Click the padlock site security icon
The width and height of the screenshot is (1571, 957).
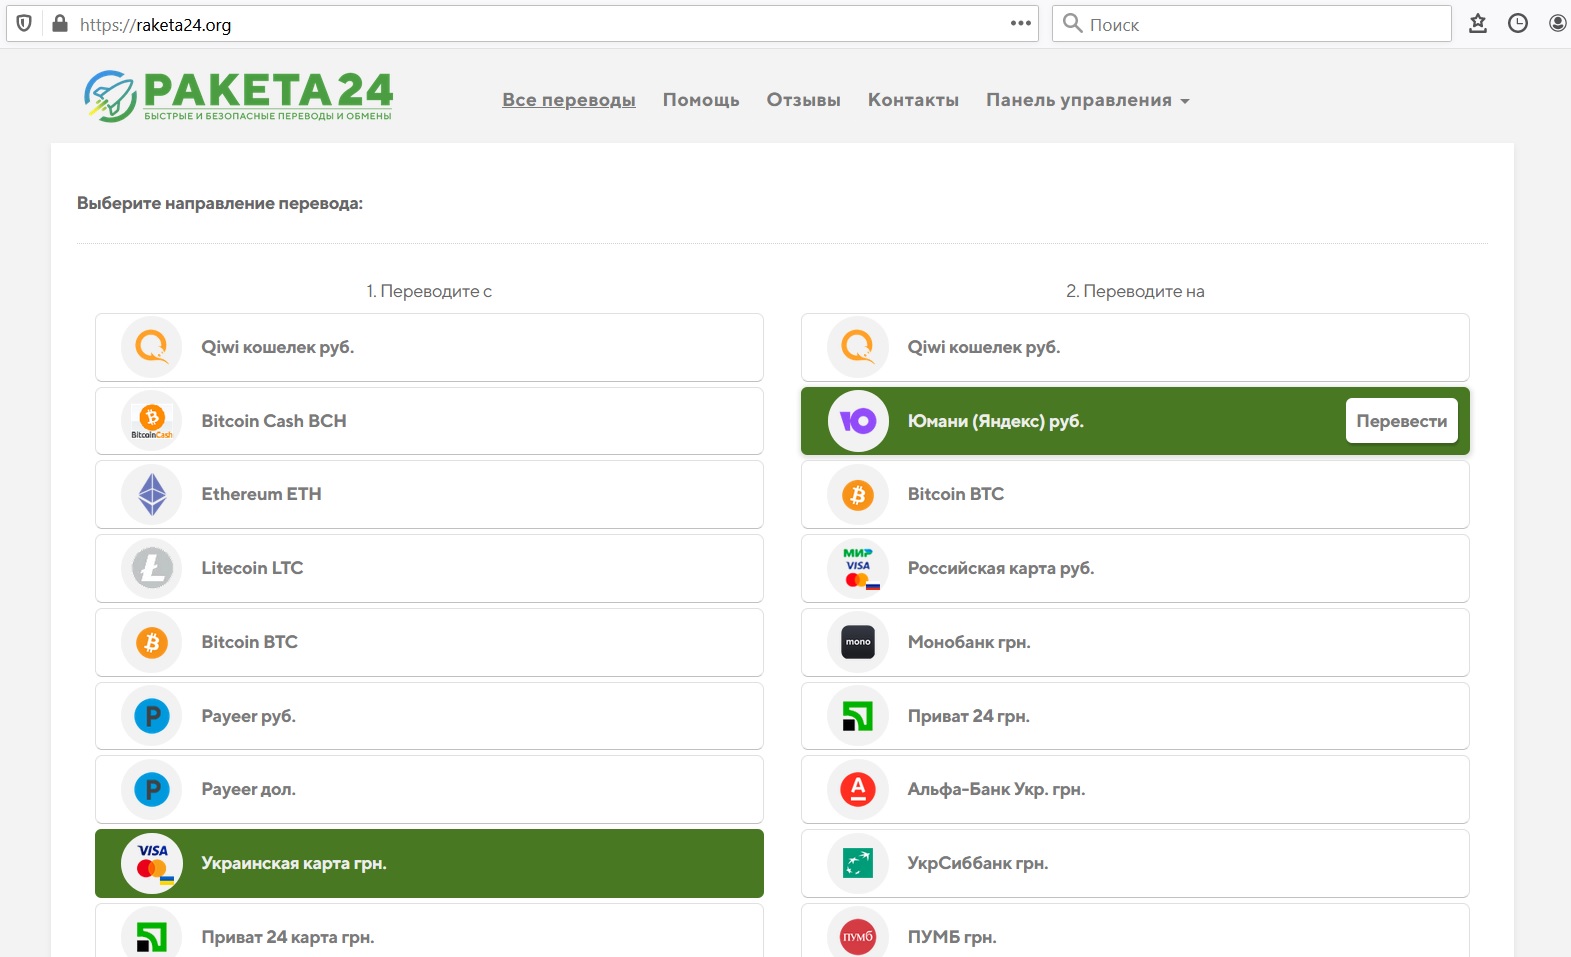(x=59, y=24)
